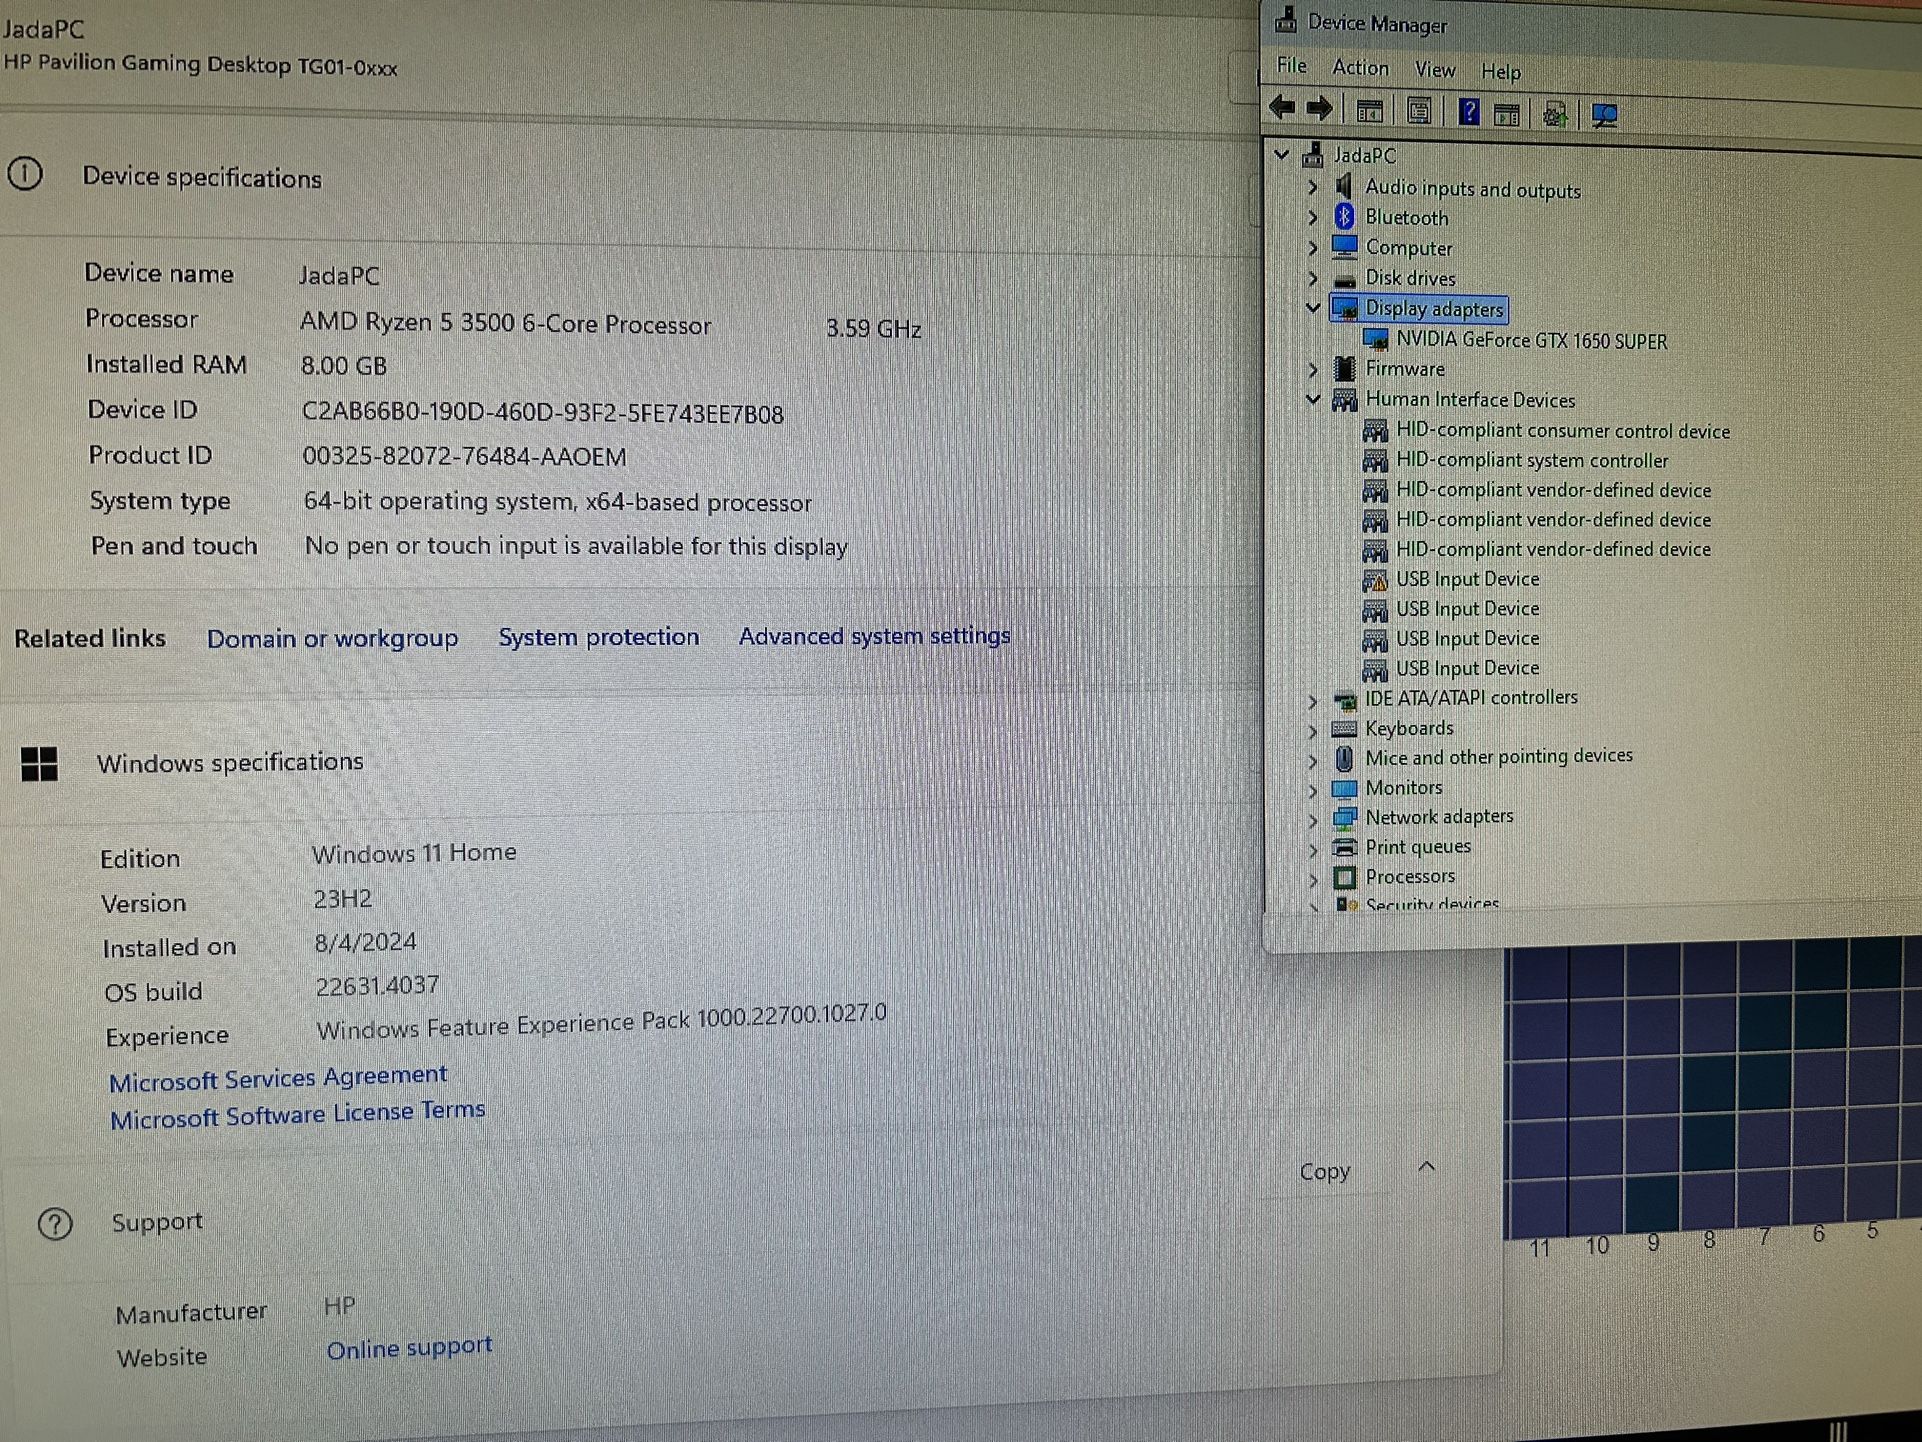Open Advanced system settings link
Viewport: 1922px width, 1442px height.
click(x=875, y=636)
